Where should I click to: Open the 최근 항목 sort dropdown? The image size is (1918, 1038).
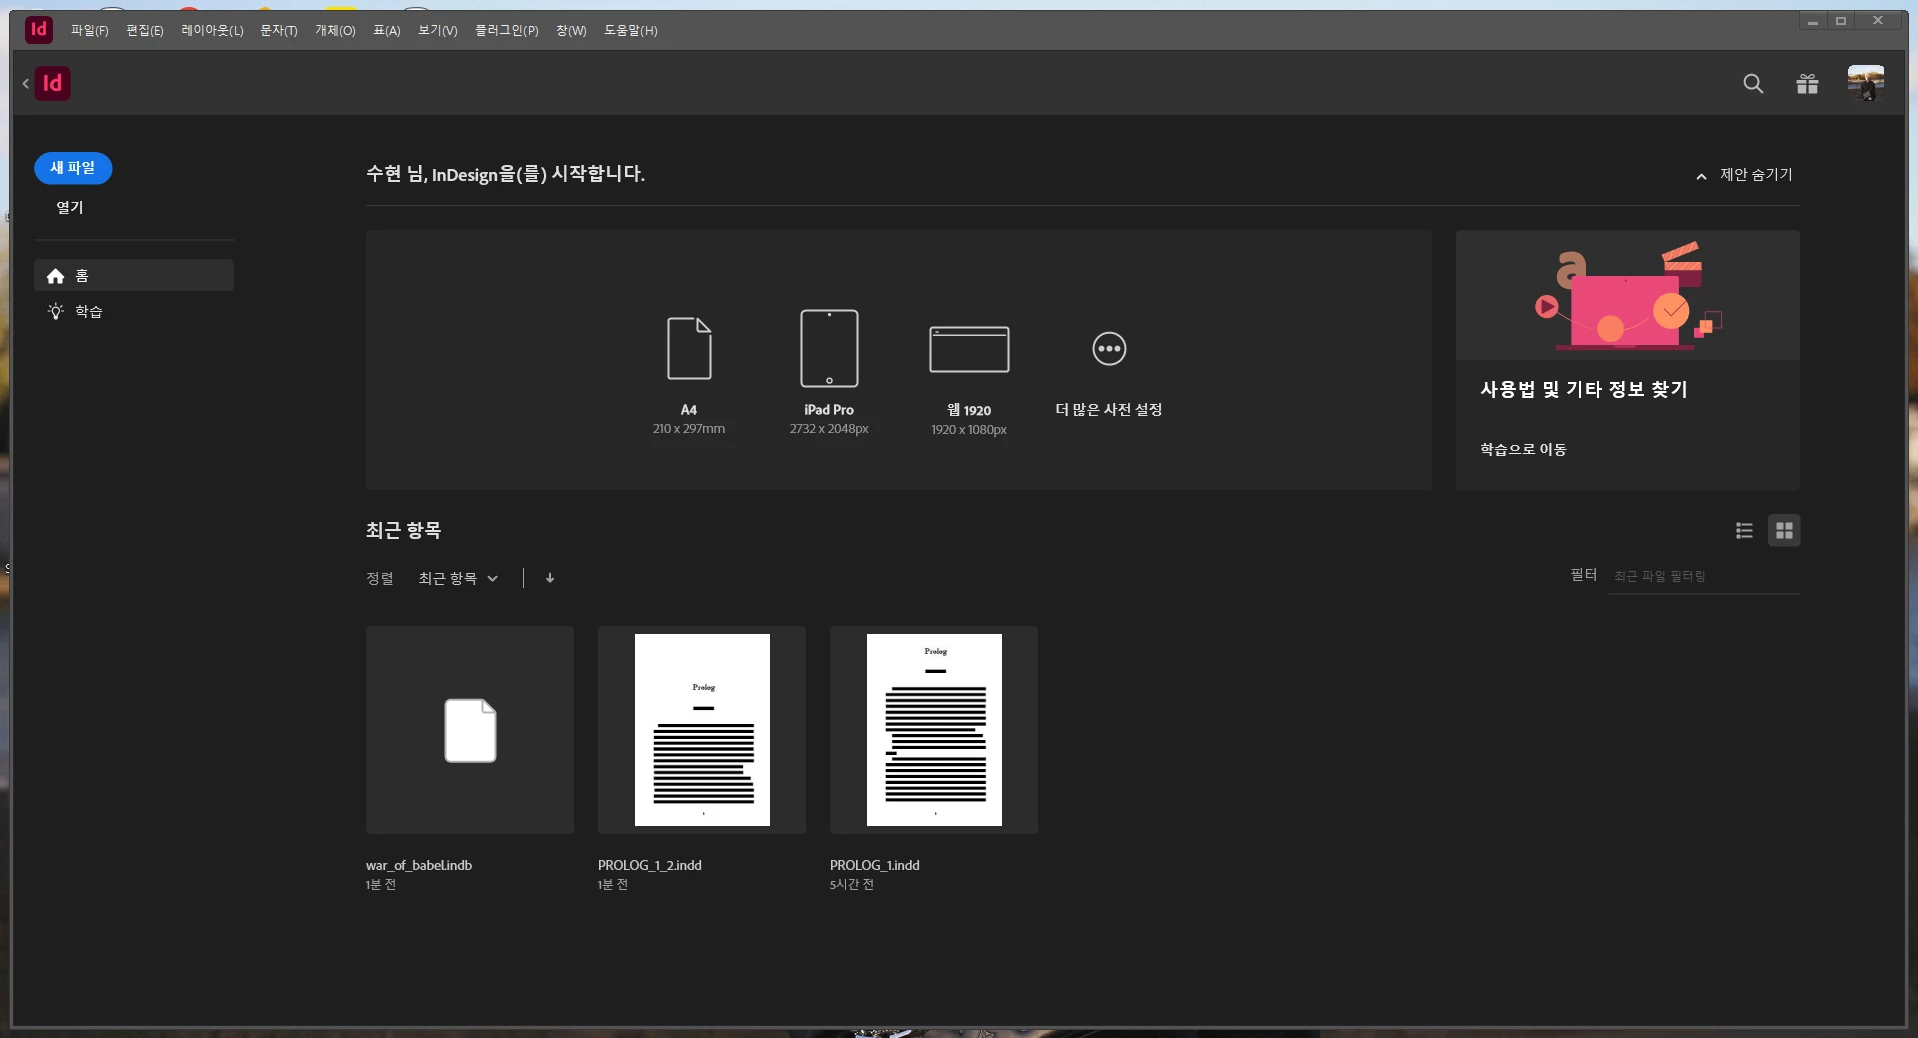click(x=458, y=579)
